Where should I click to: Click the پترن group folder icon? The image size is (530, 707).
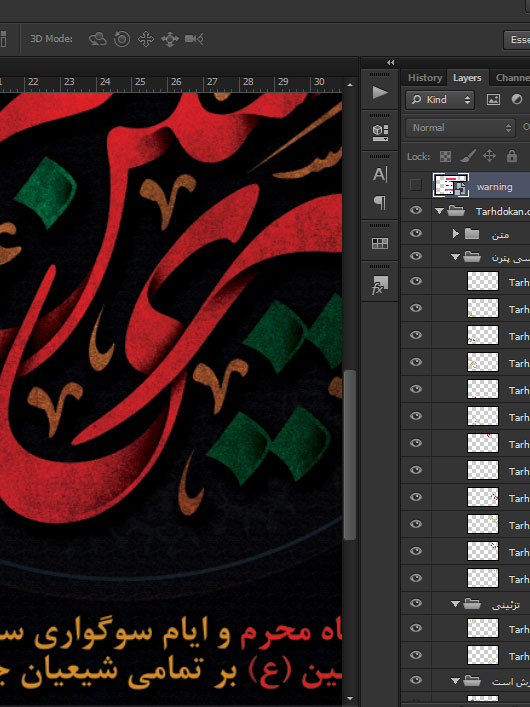pyautogui.click(x=472, y=257)
